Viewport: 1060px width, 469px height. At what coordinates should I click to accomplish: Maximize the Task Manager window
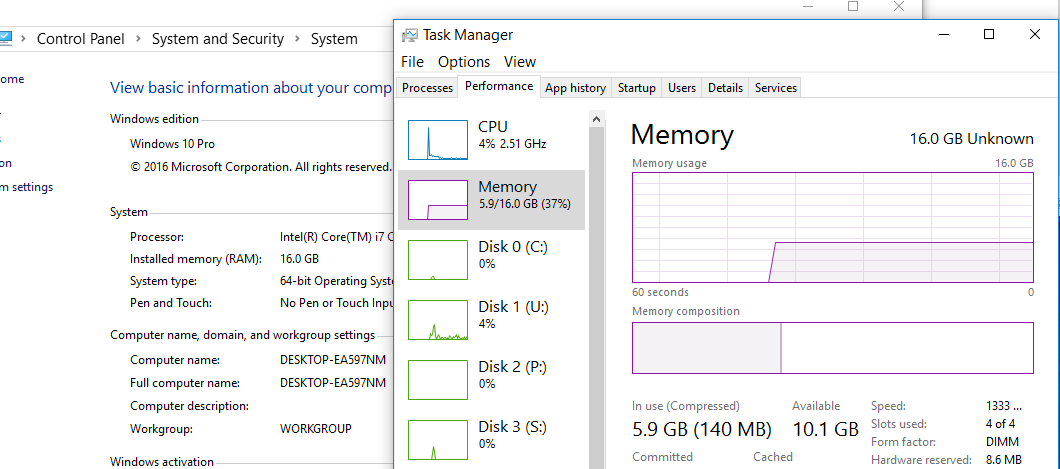tap(989, 34)
